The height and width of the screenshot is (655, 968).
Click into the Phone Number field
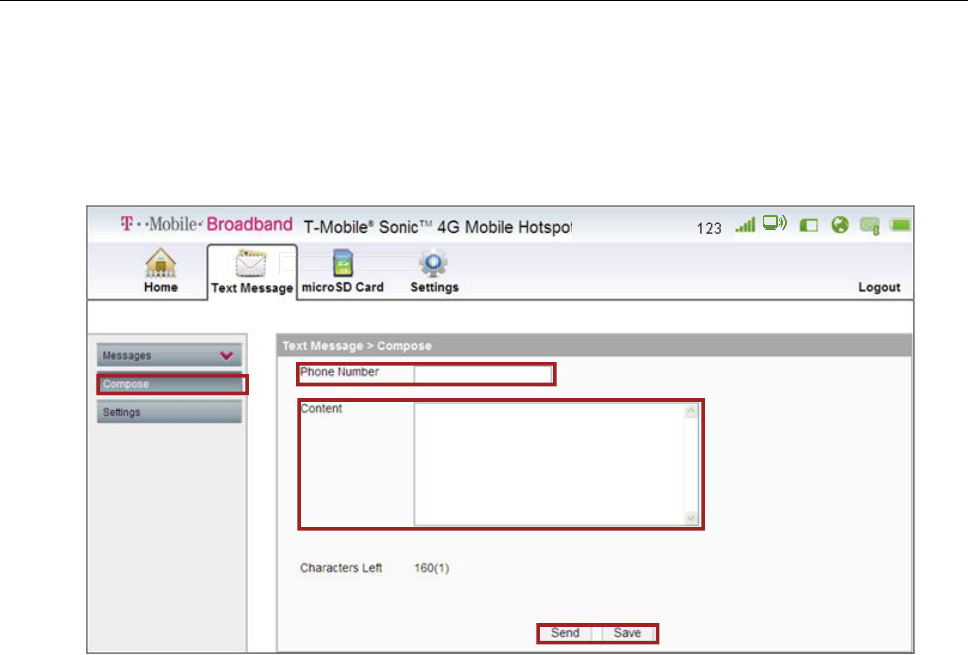(x=483, y=374)
